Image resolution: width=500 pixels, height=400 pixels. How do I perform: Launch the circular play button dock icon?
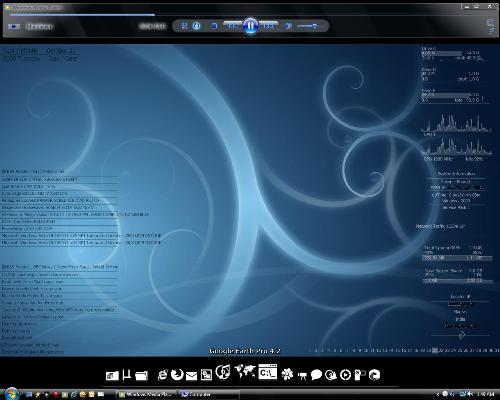(x=345, y=375)
